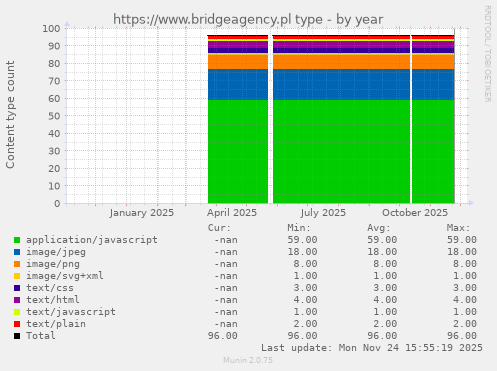Select the image/png legend label
Image resolution: width=497 pixels, height=371 pixels.
pyautogui.click(x=53, y=264)
